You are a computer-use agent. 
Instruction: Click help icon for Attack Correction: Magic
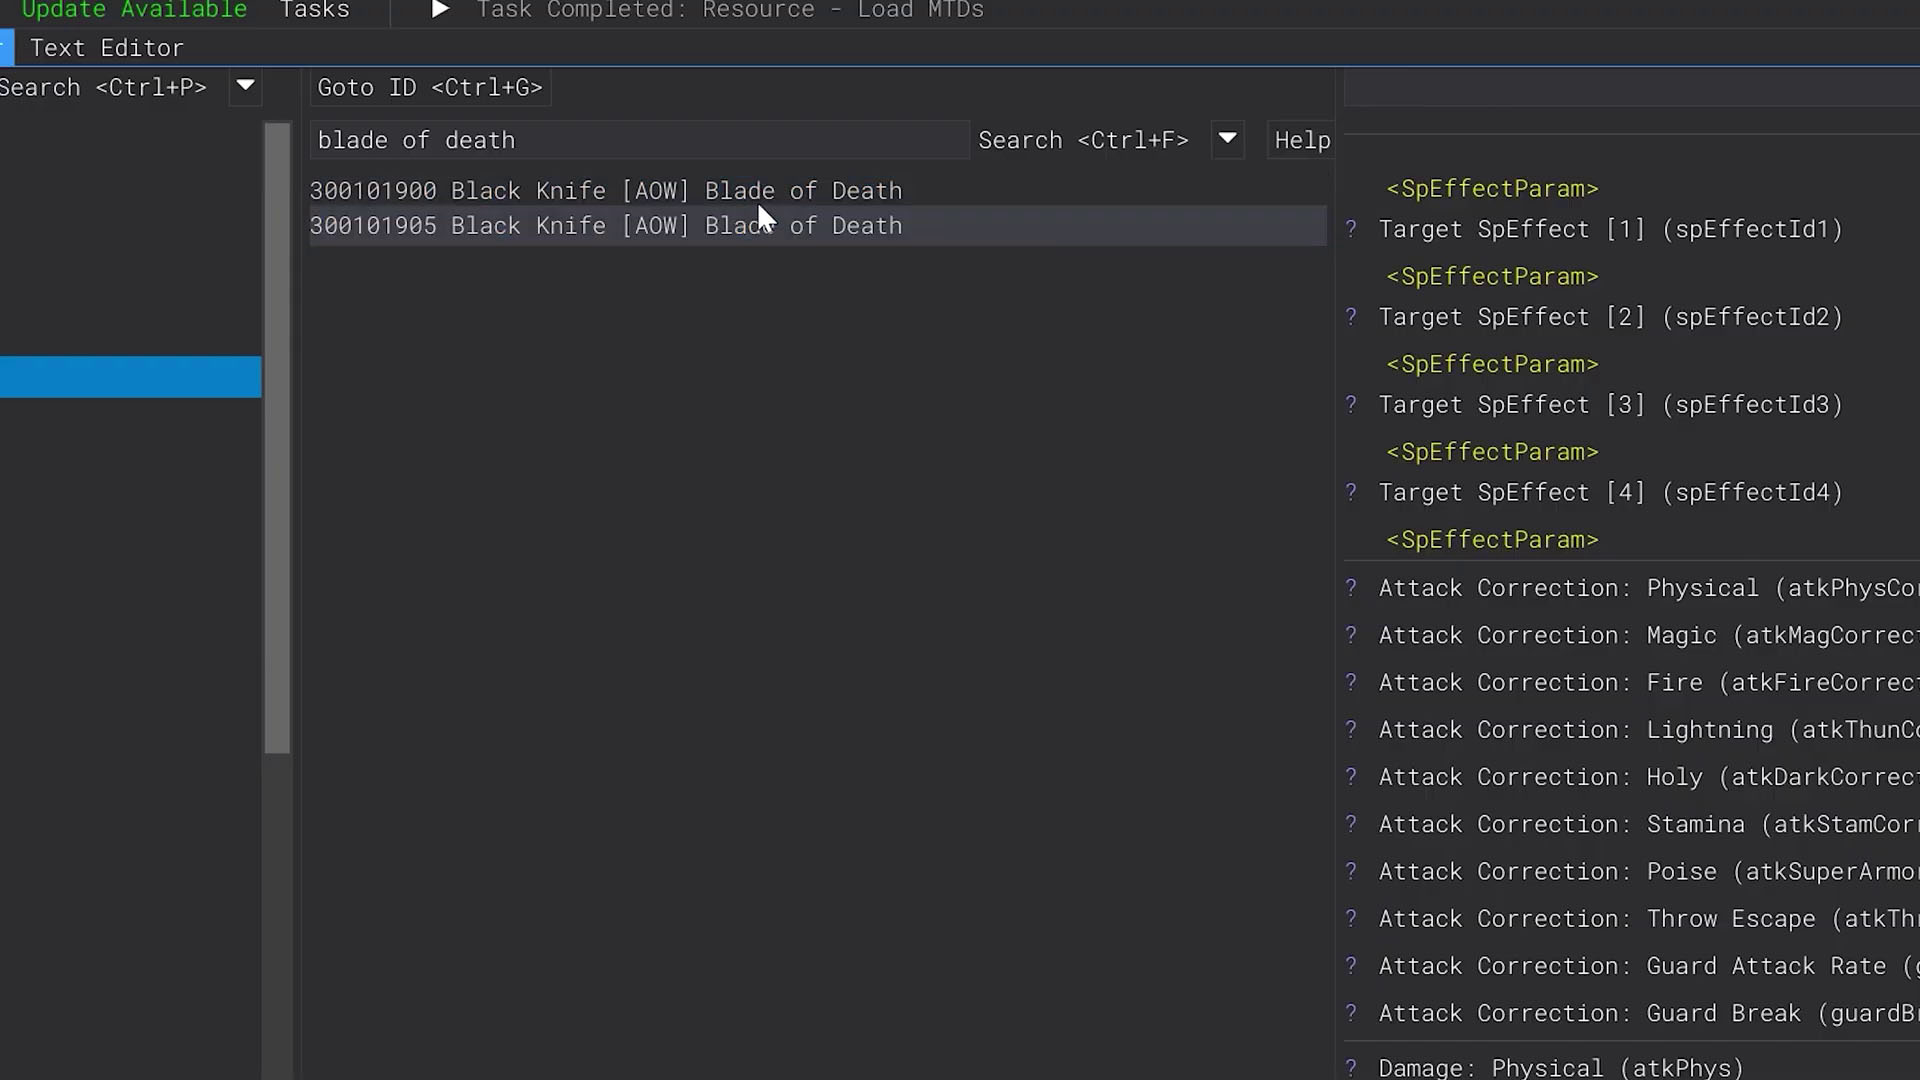pyautogui.click(x=1351, y=635)
